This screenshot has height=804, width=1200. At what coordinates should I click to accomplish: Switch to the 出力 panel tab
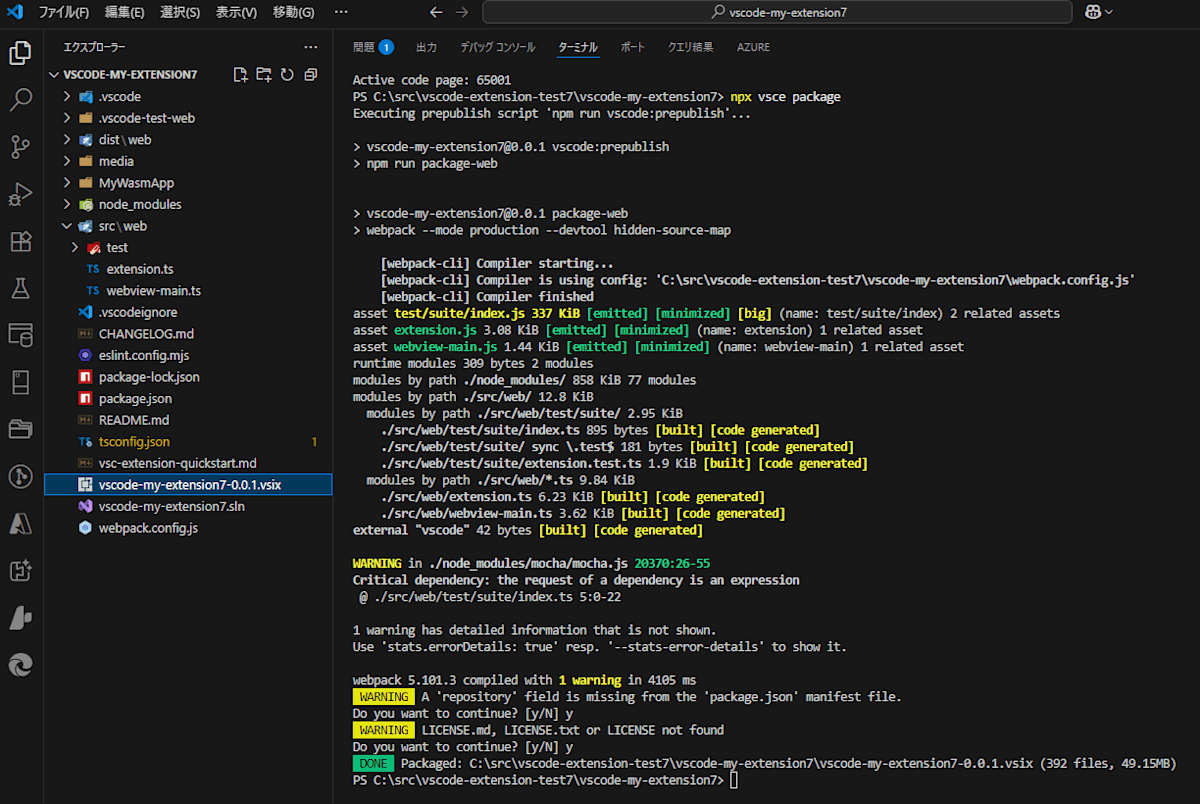[x=426, y=47]
